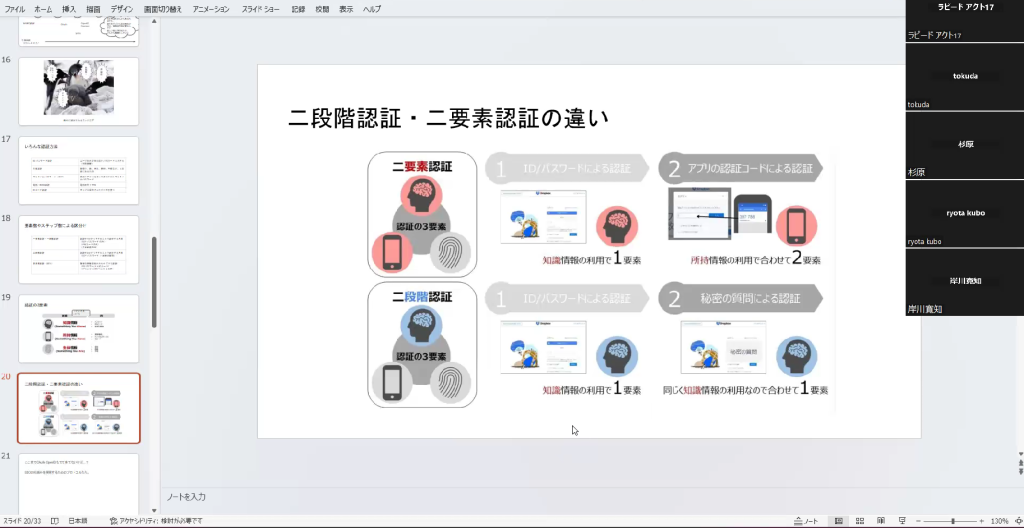Click the 日本語 language indicator
The height and width of the screenshot is (528, 1024).
click(78, 521)
